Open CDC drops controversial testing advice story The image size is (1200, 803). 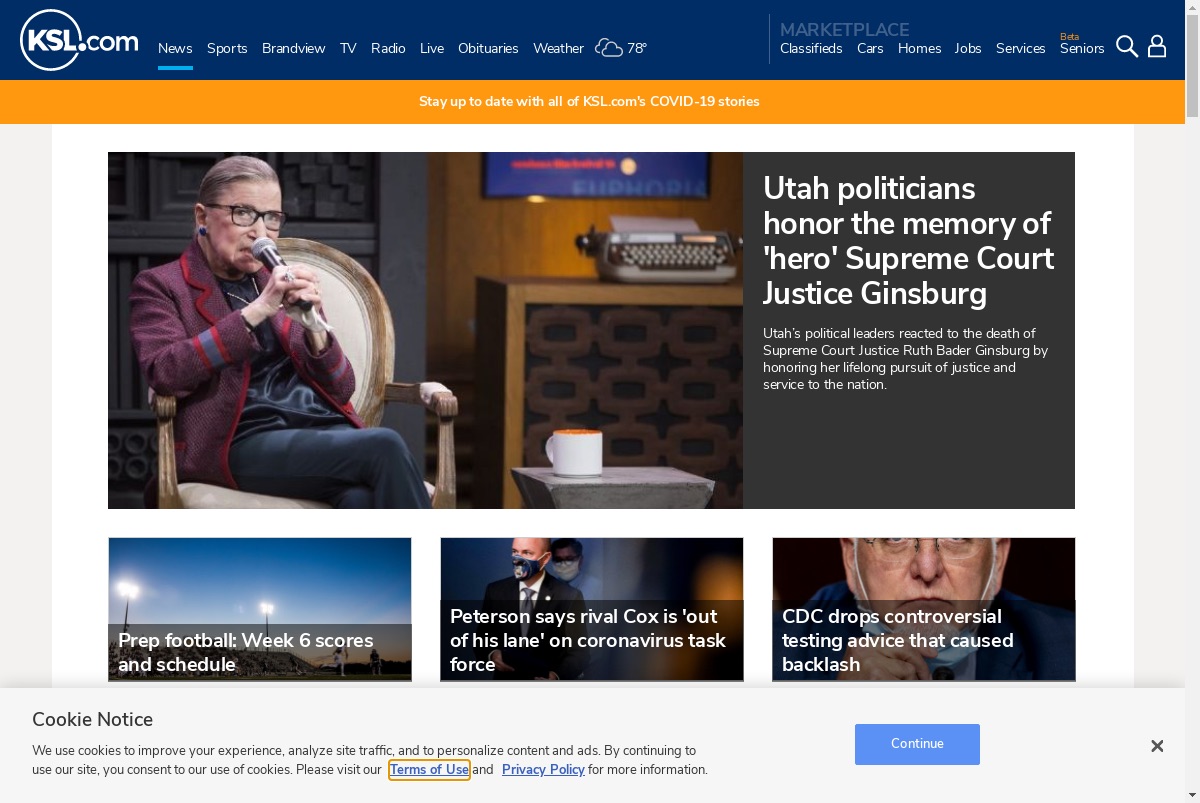pos(924,609)
